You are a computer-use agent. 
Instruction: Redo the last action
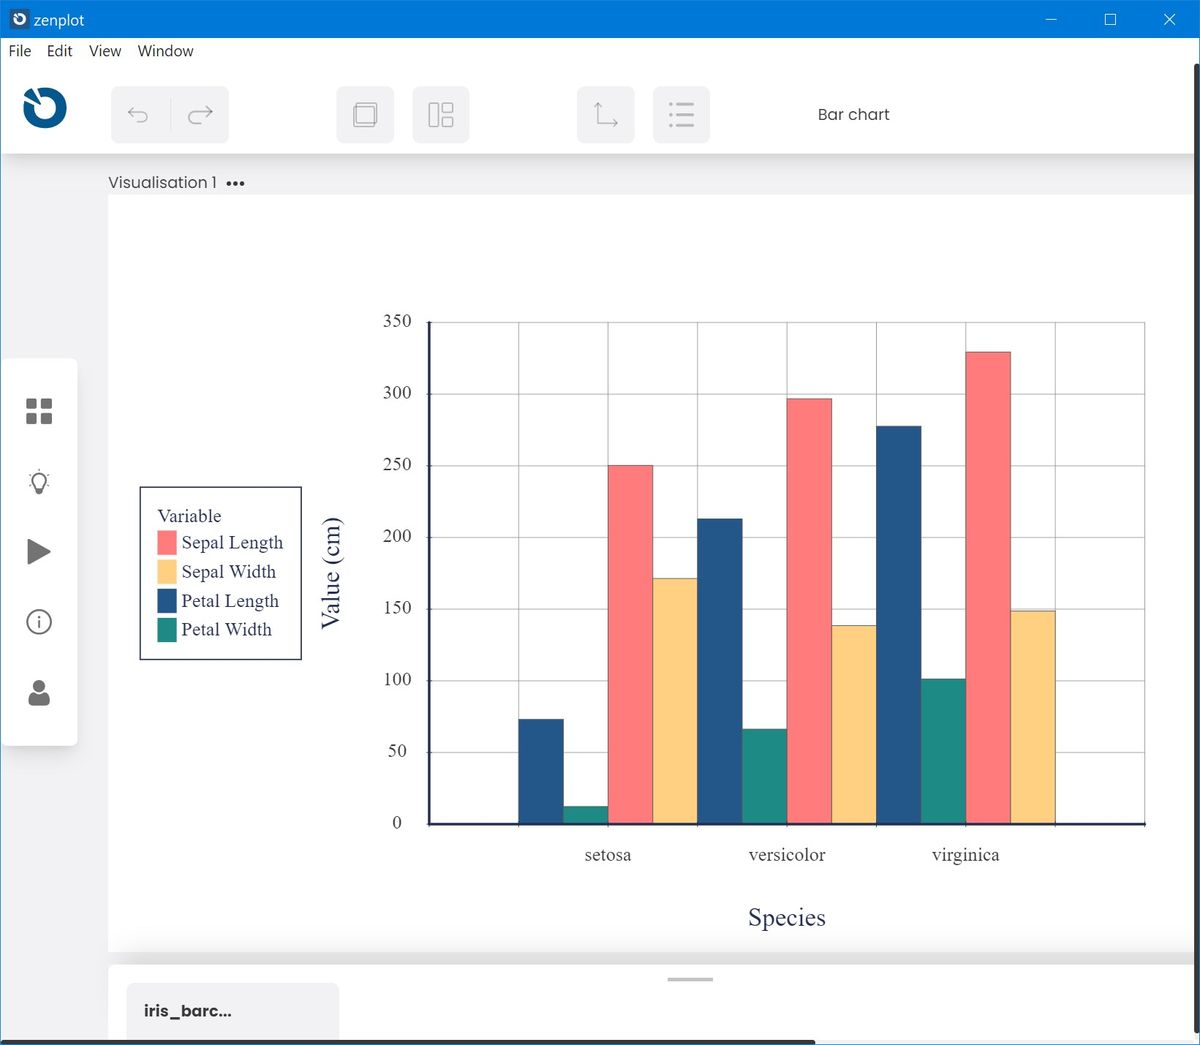point(200,114)
